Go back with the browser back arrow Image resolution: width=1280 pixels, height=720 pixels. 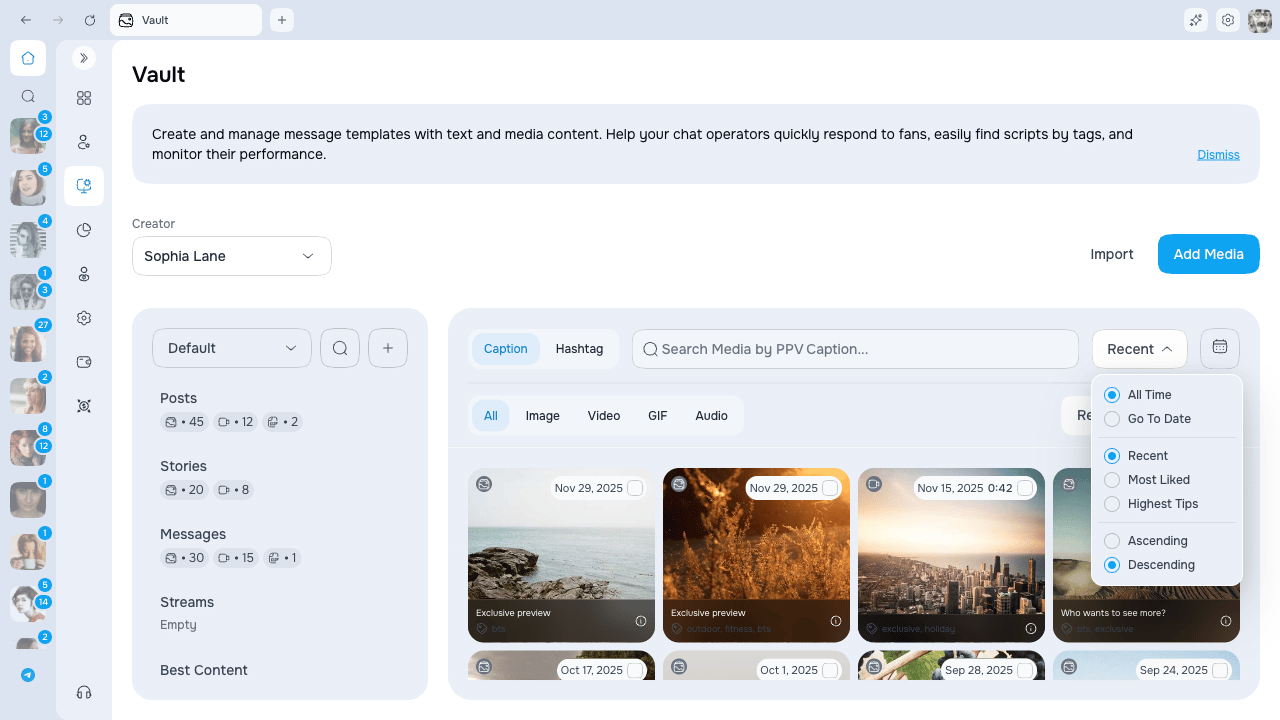pos(26,20)
